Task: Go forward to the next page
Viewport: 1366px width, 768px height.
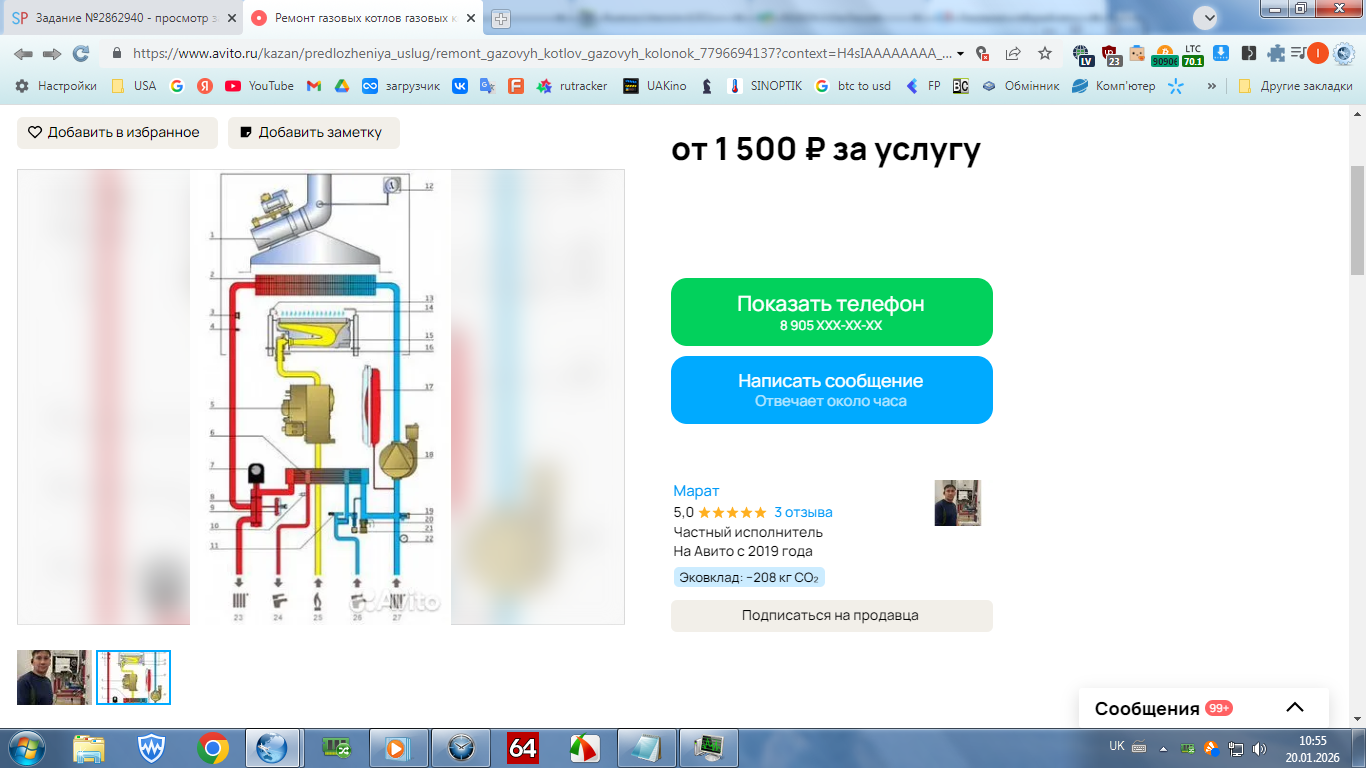Action: coord(51,53)
